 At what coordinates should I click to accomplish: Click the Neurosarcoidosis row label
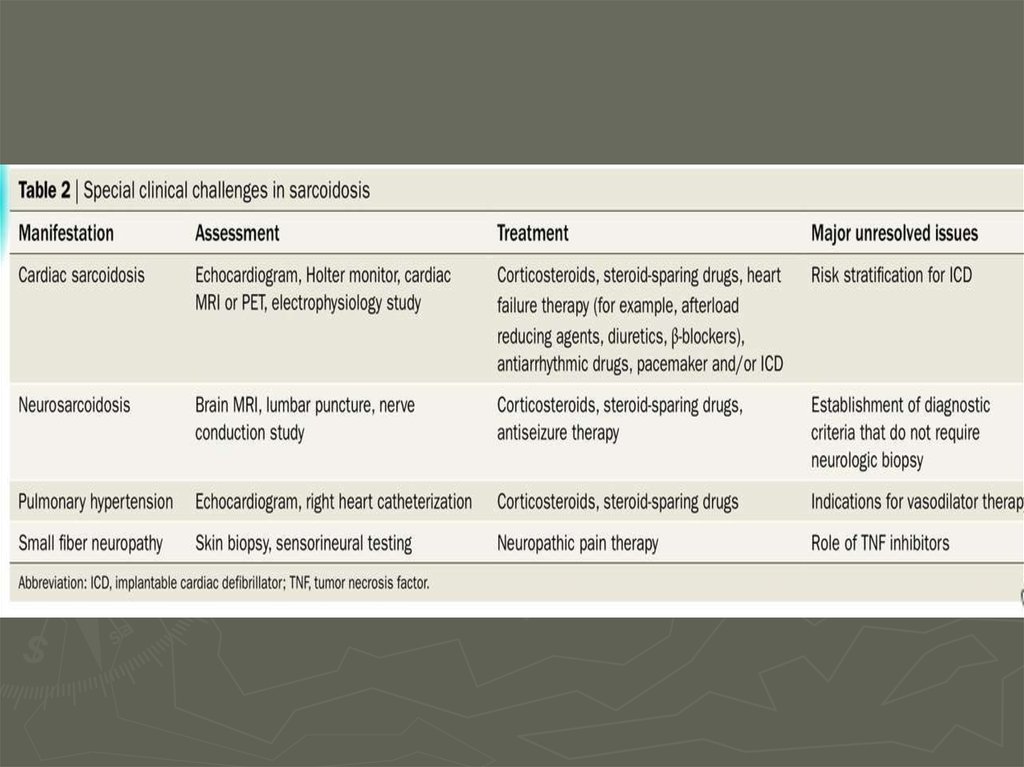tap(74, 406)
